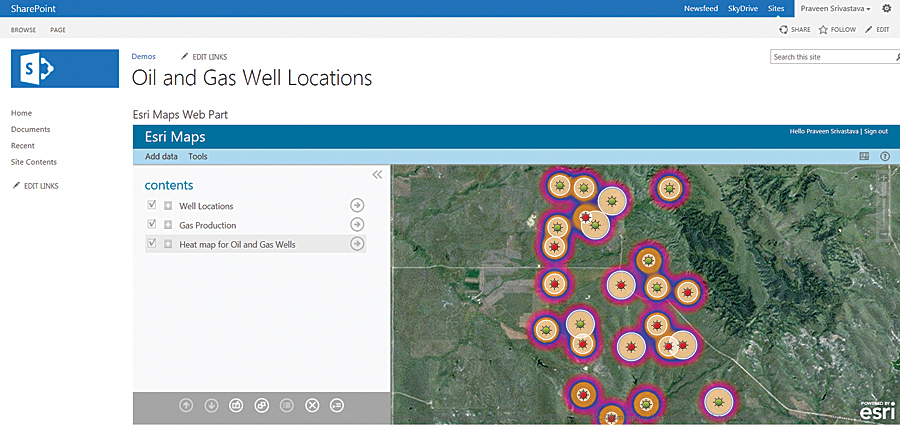
Task: Follow this site using the star button
Action: (x=837, y=30)
